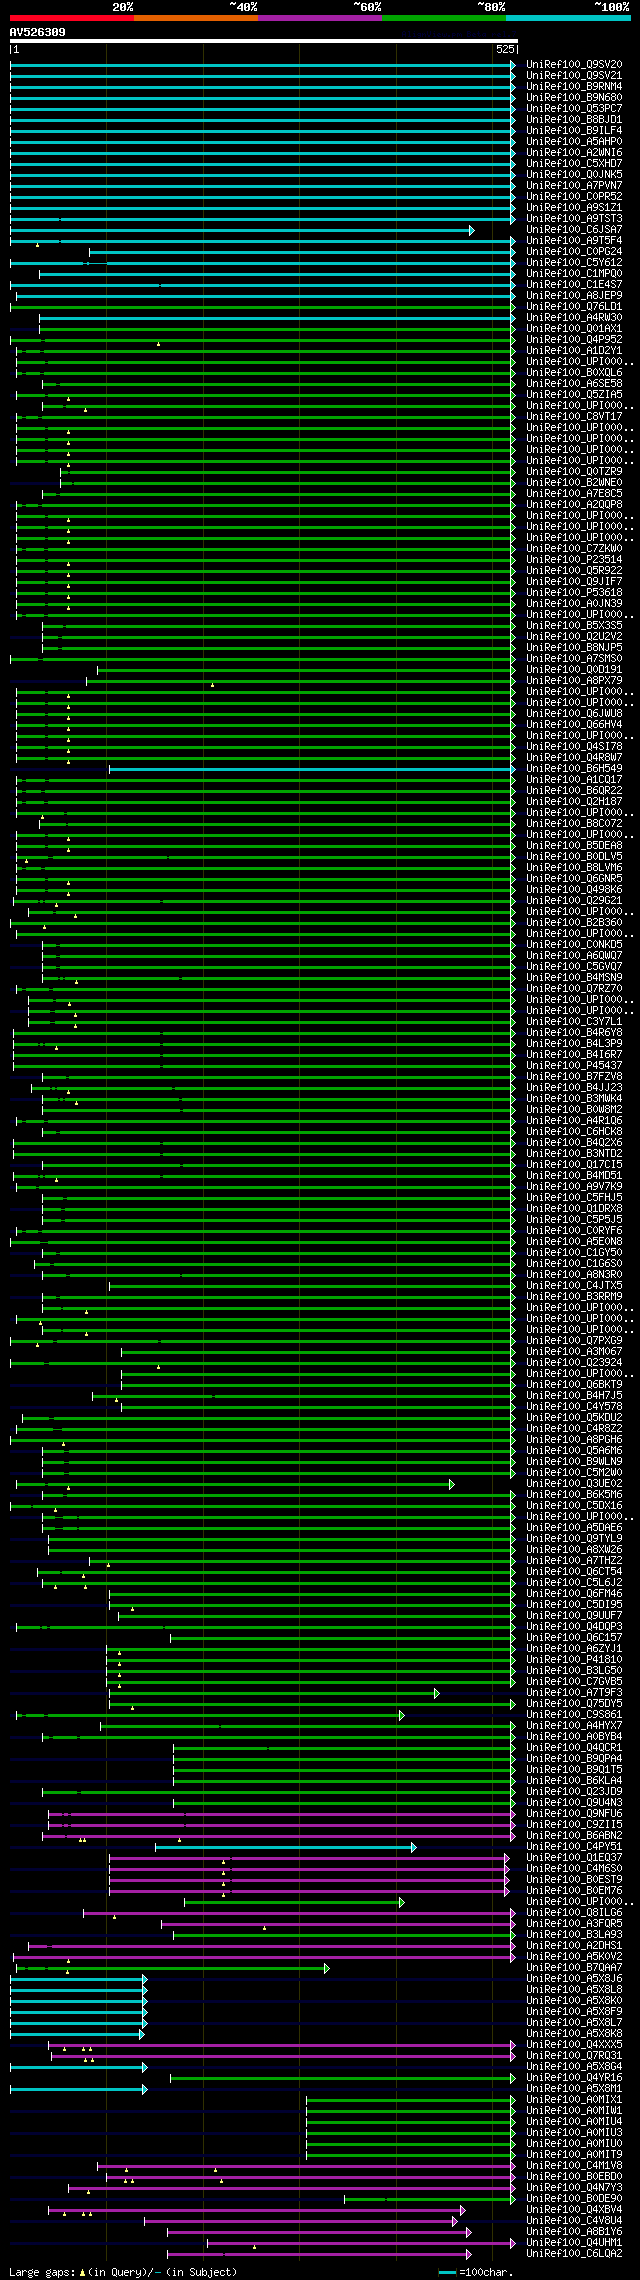Screen dimensions: 640x2280
Task: Select the UniRef100_C6JSA7 label
Action: pyautogui.click(x=574, y=229)
